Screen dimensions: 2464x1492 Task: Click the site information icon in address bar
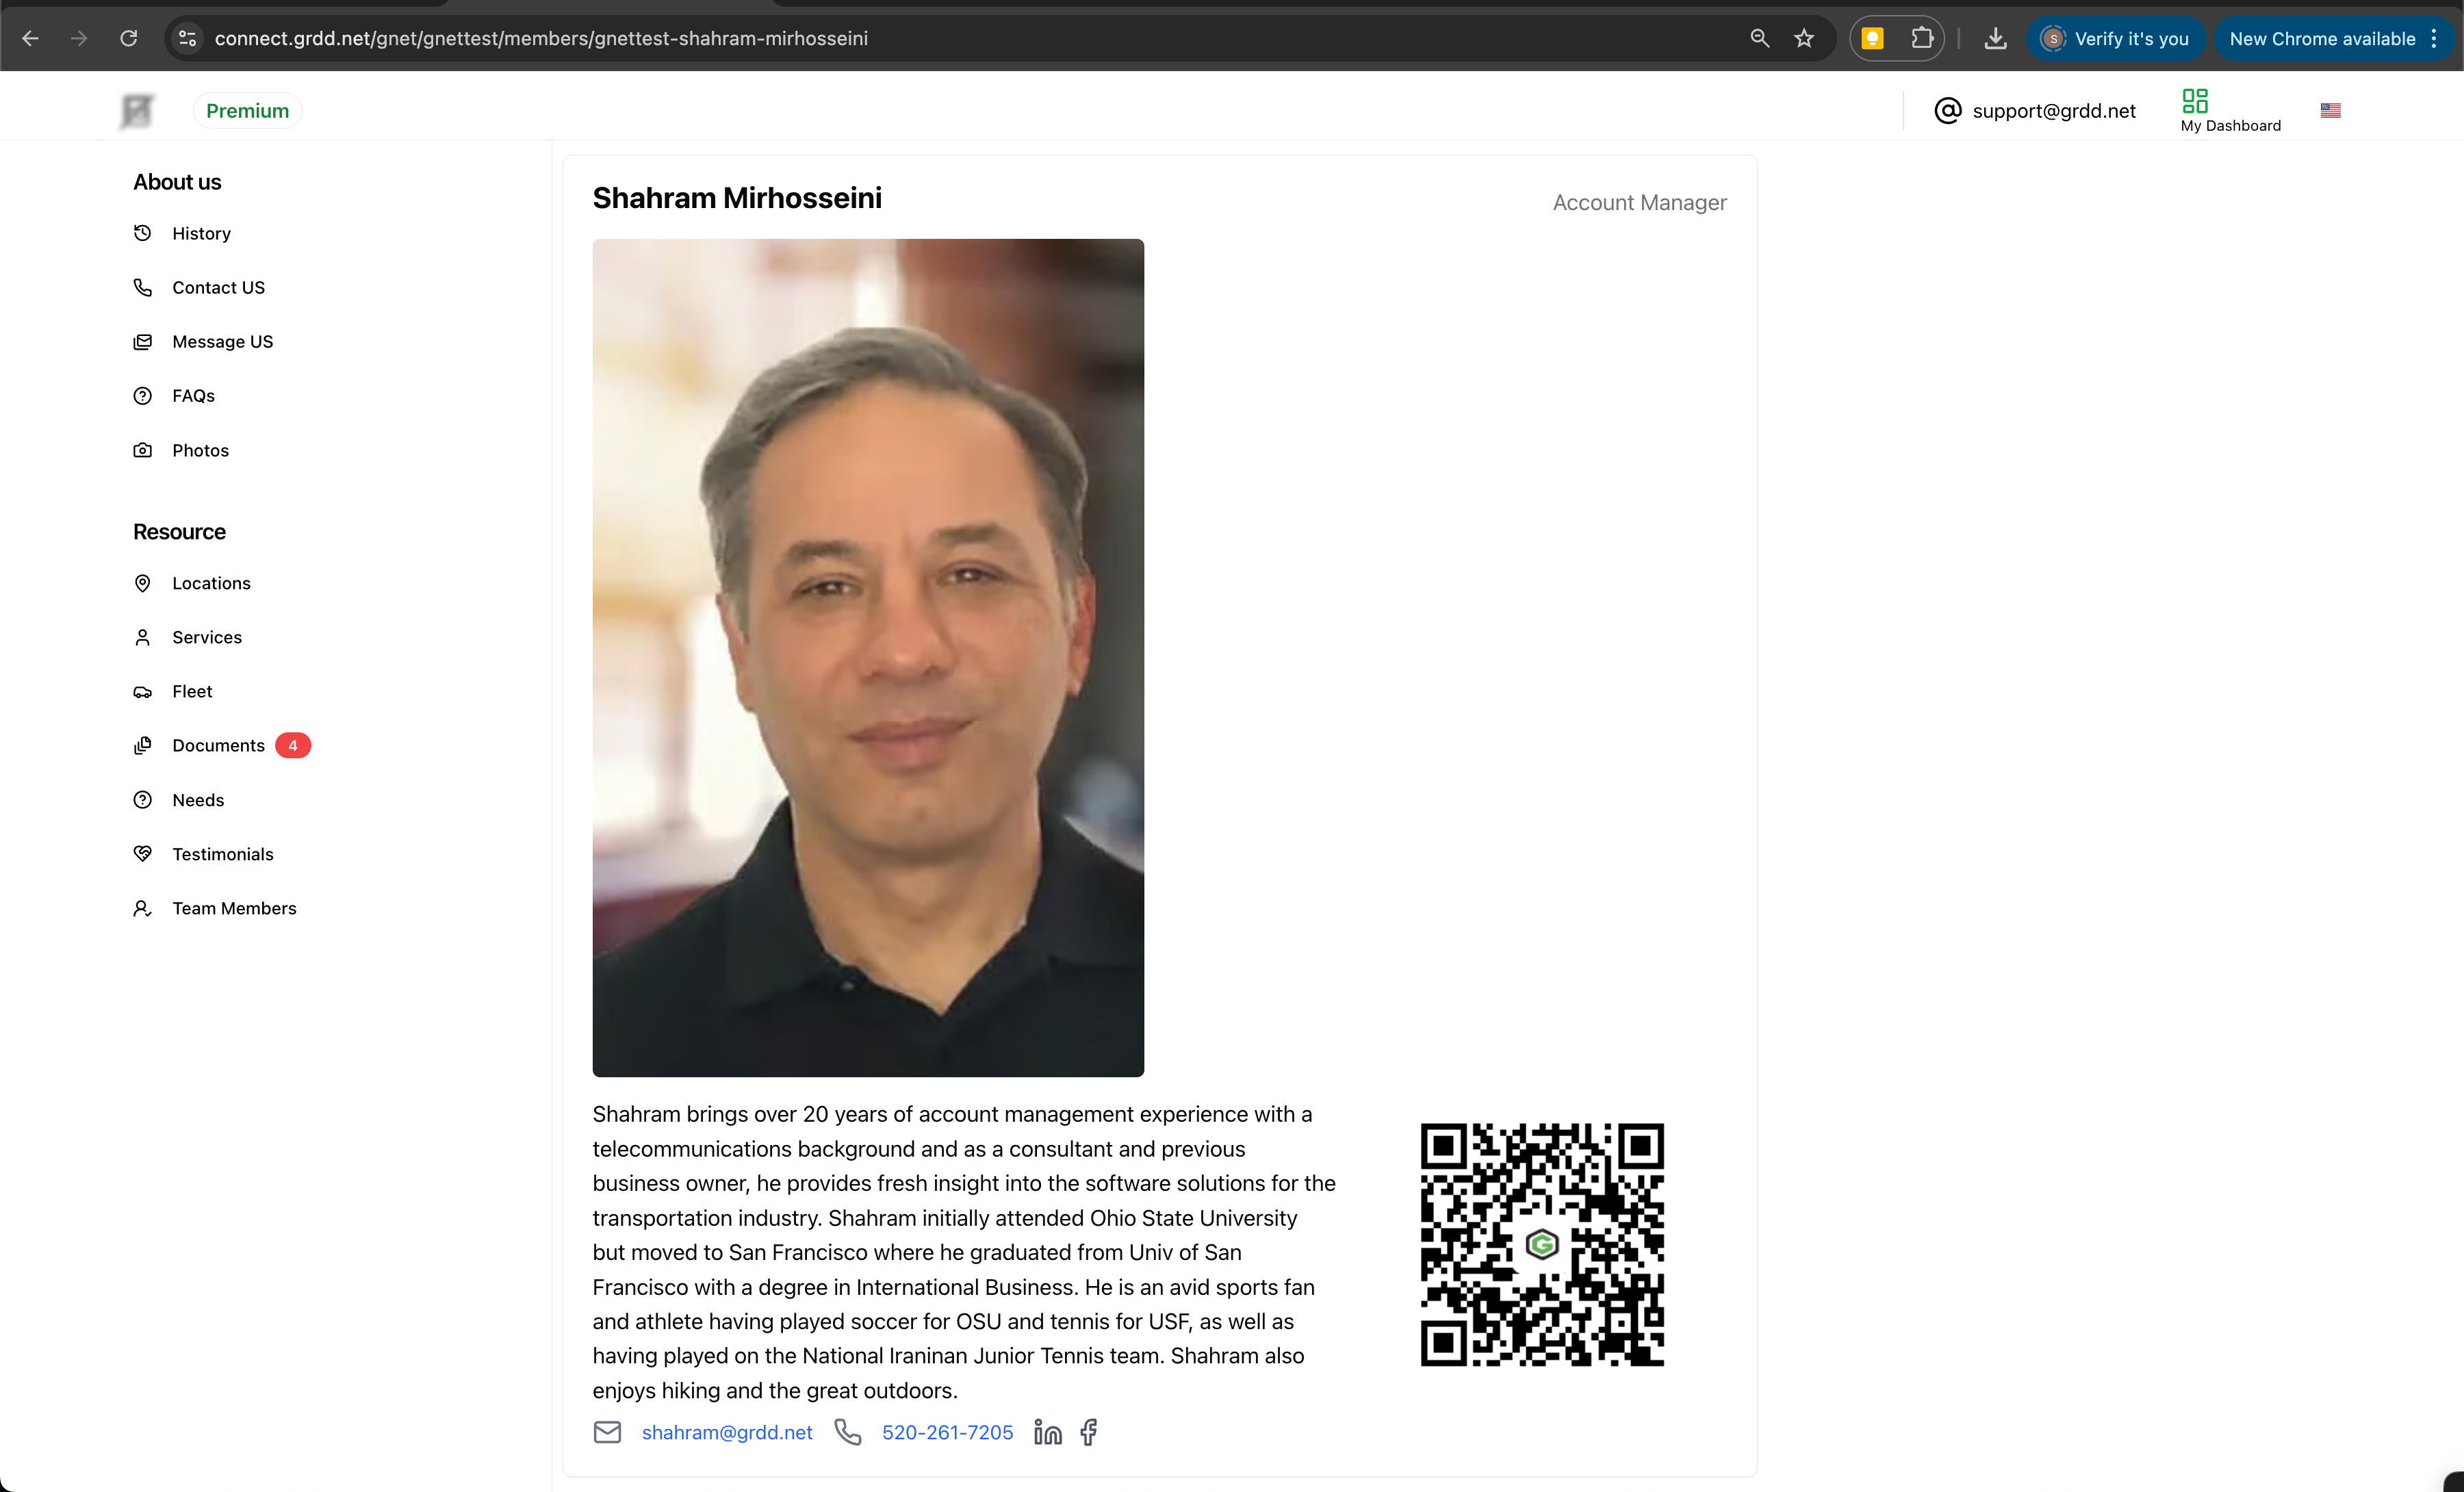coord(187,39)
